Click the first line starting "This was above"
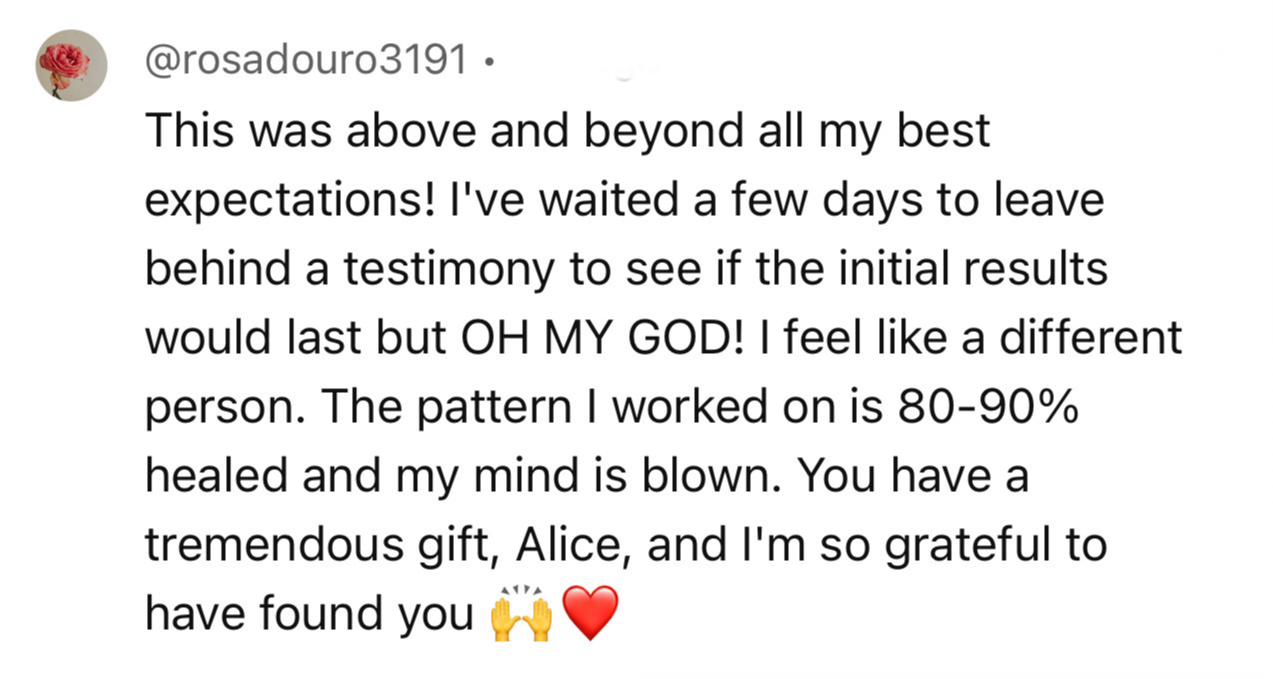The image size is (1273, 679). click(567, 132)
